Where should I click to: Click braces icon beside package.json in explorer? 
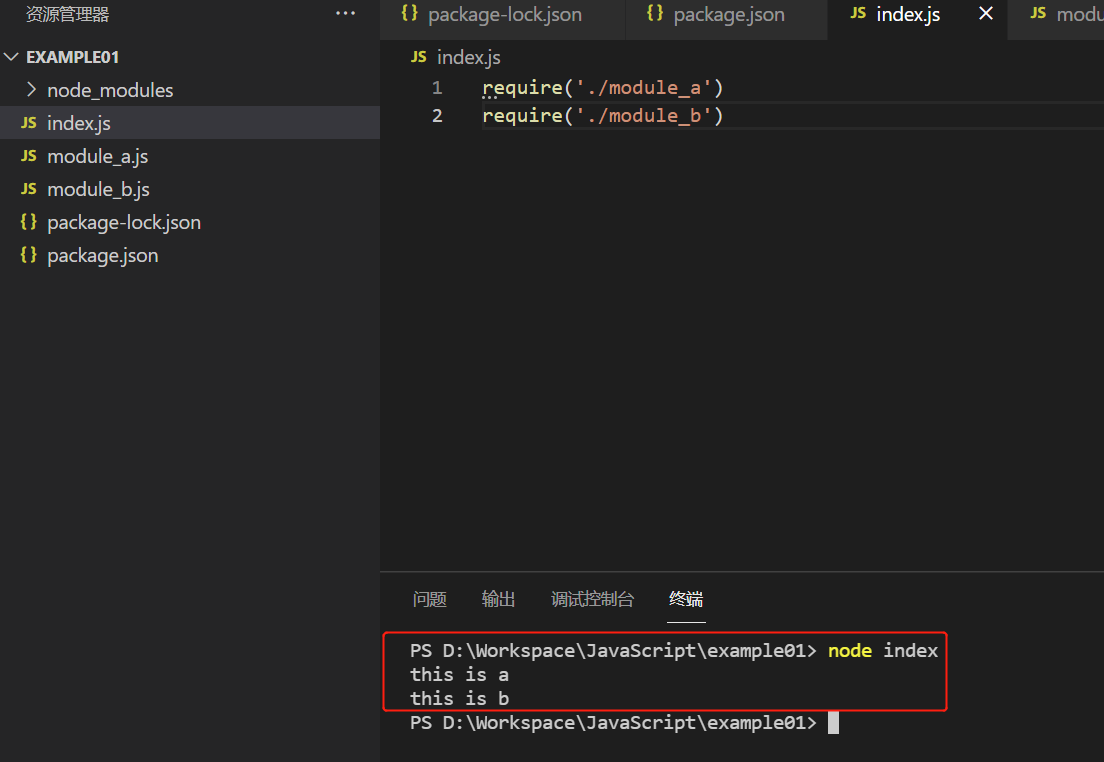(29, 254)
